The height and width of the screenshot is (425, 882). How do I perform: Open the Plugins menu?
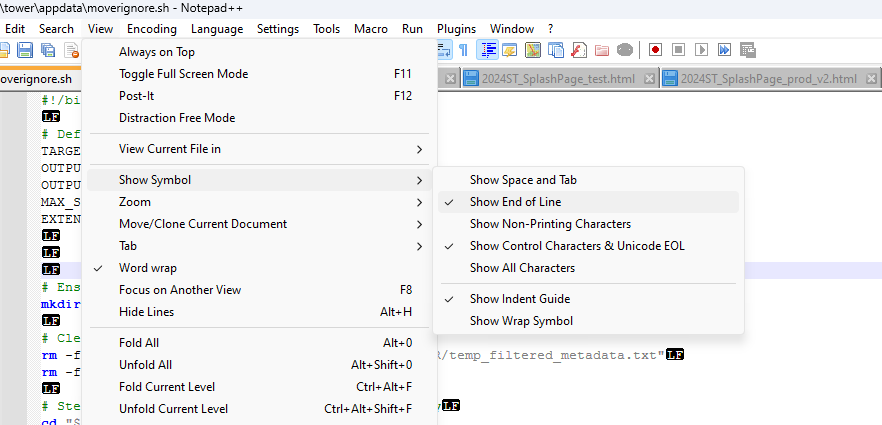tap(456, 29)
